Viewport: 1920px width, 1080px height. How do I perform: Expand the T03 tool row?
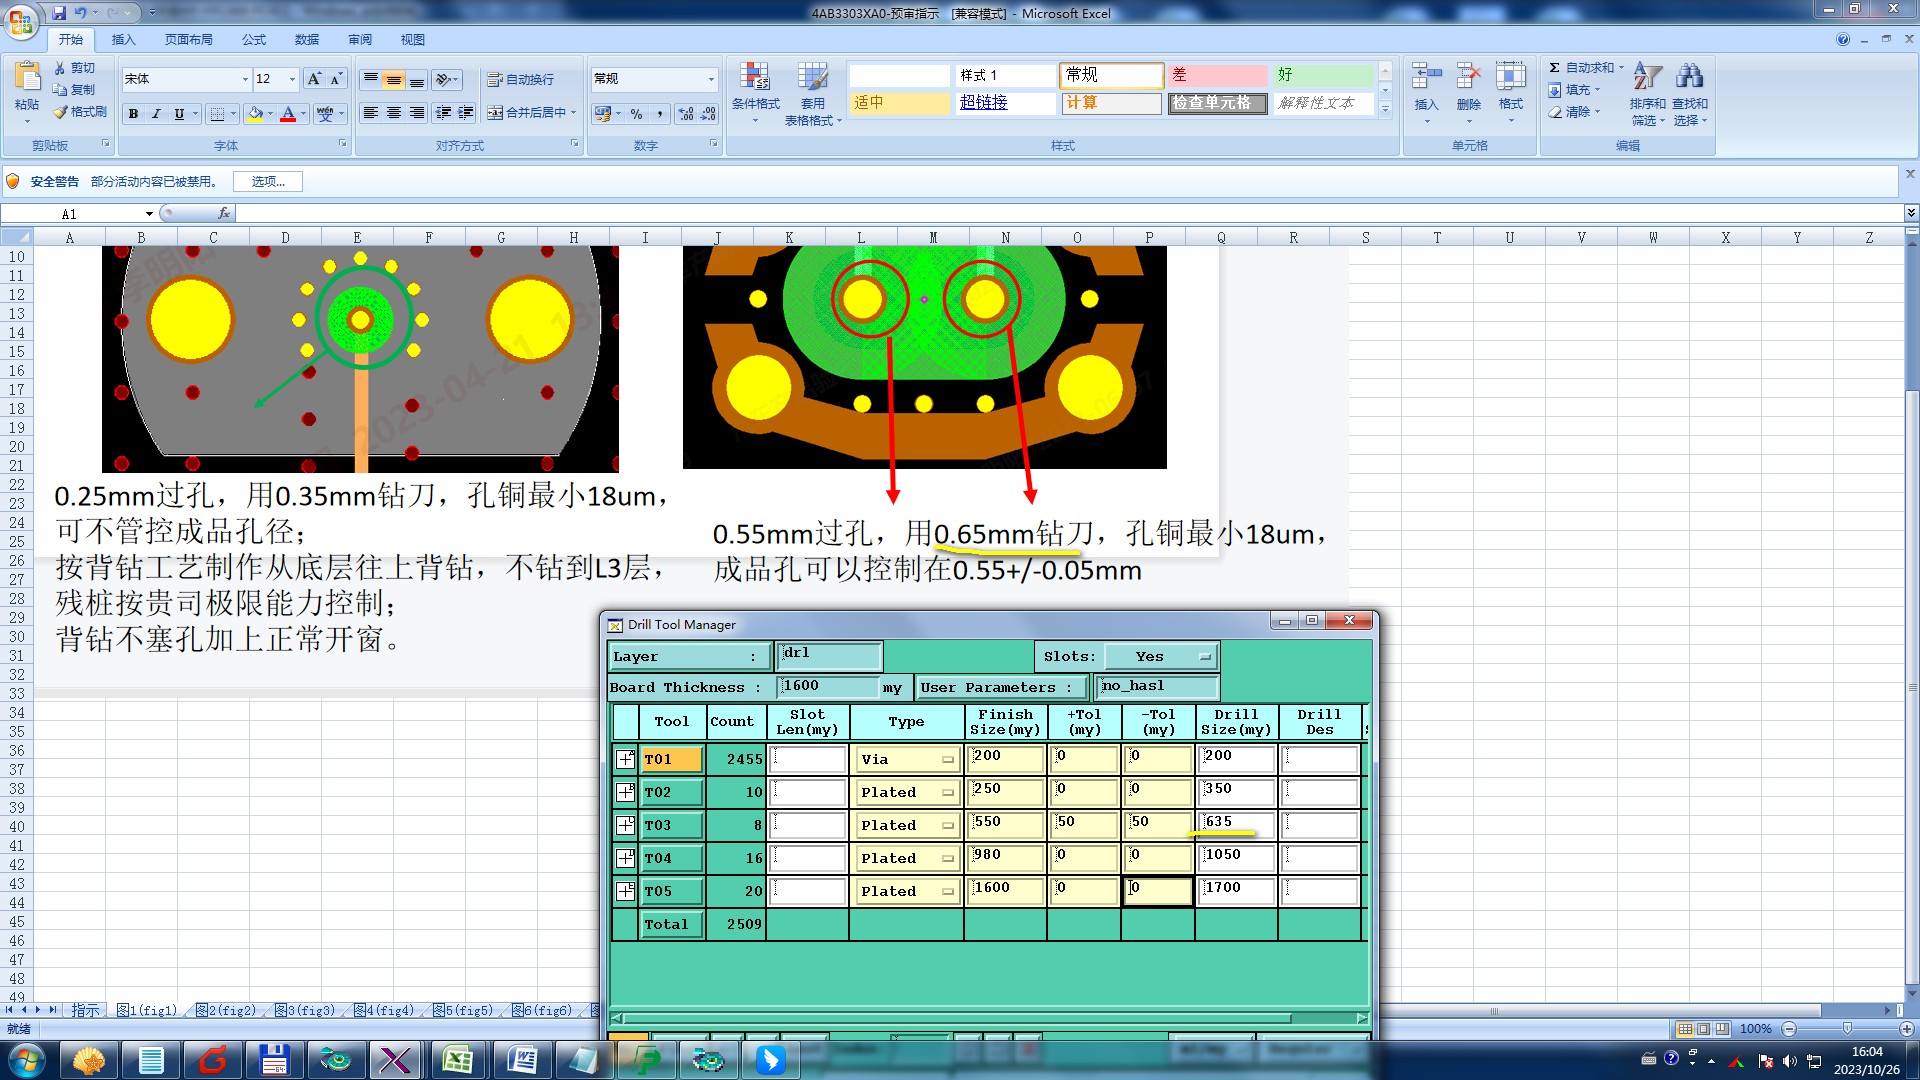tap(625, 825)
